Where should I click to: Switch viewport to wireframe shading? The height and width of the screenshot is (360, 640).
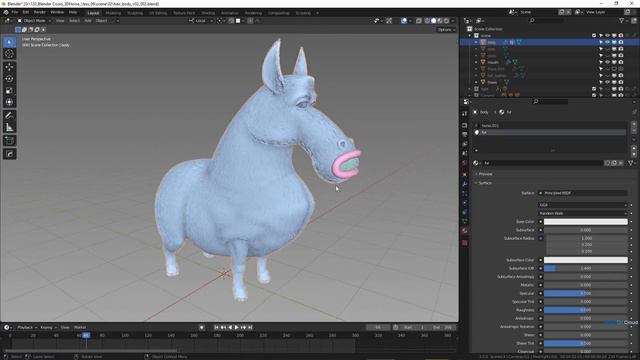click(427, 20)
